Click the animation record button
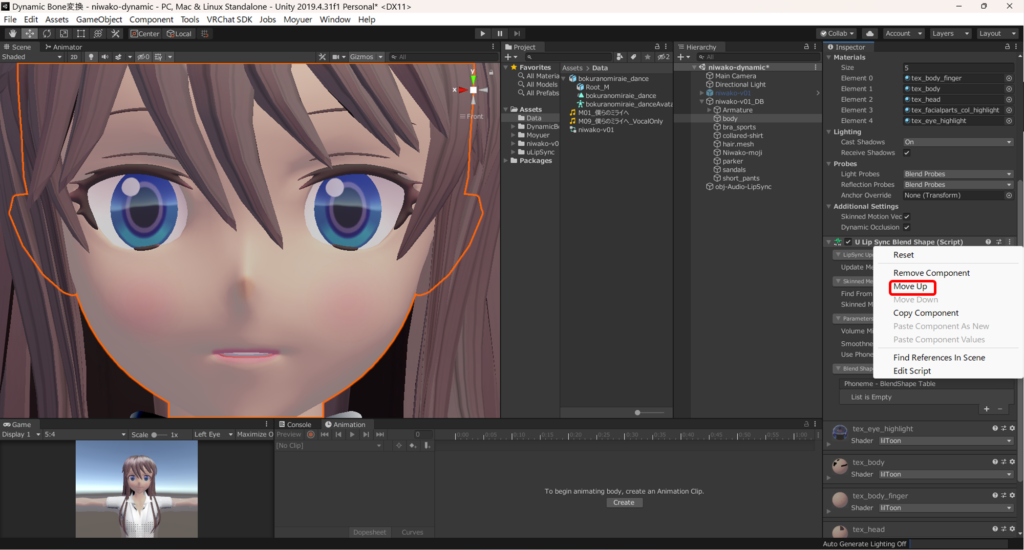The width and height of the screenshot is (1024, 550). tap(311, 435)
